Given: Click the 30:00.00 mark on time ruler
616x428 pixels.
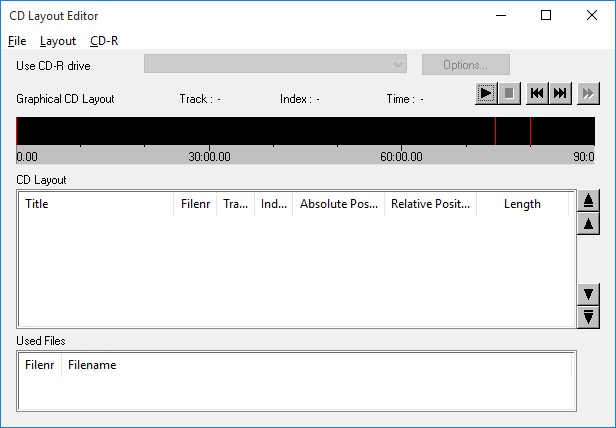Looking at the screenshot, I should 209,157.
